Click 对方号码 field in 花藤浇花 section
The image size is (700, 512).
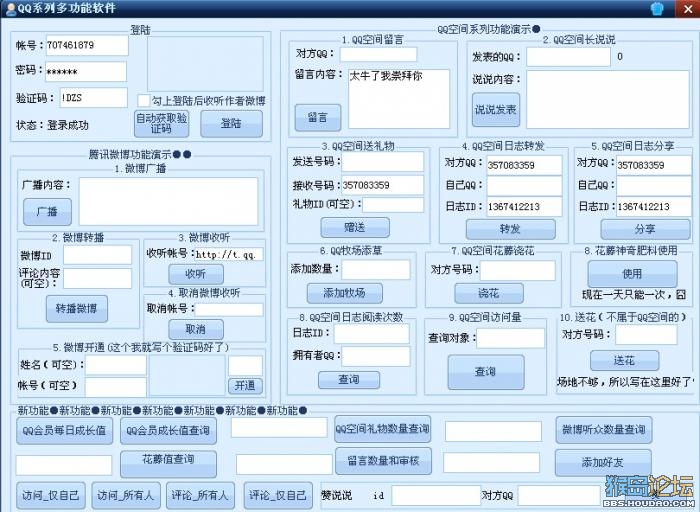[x=517, y=271]
